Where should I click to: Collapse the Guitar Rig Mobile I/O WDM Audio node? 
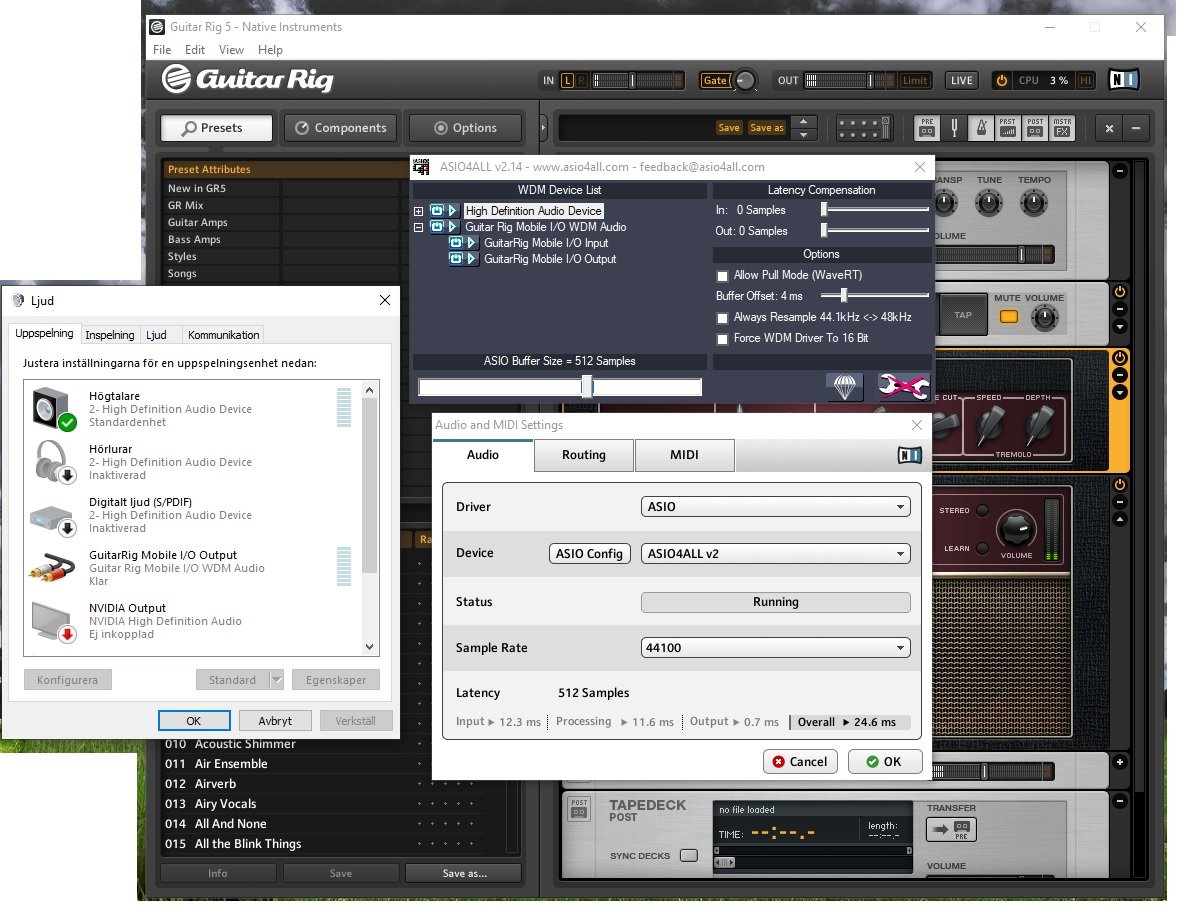pos(418,227)
